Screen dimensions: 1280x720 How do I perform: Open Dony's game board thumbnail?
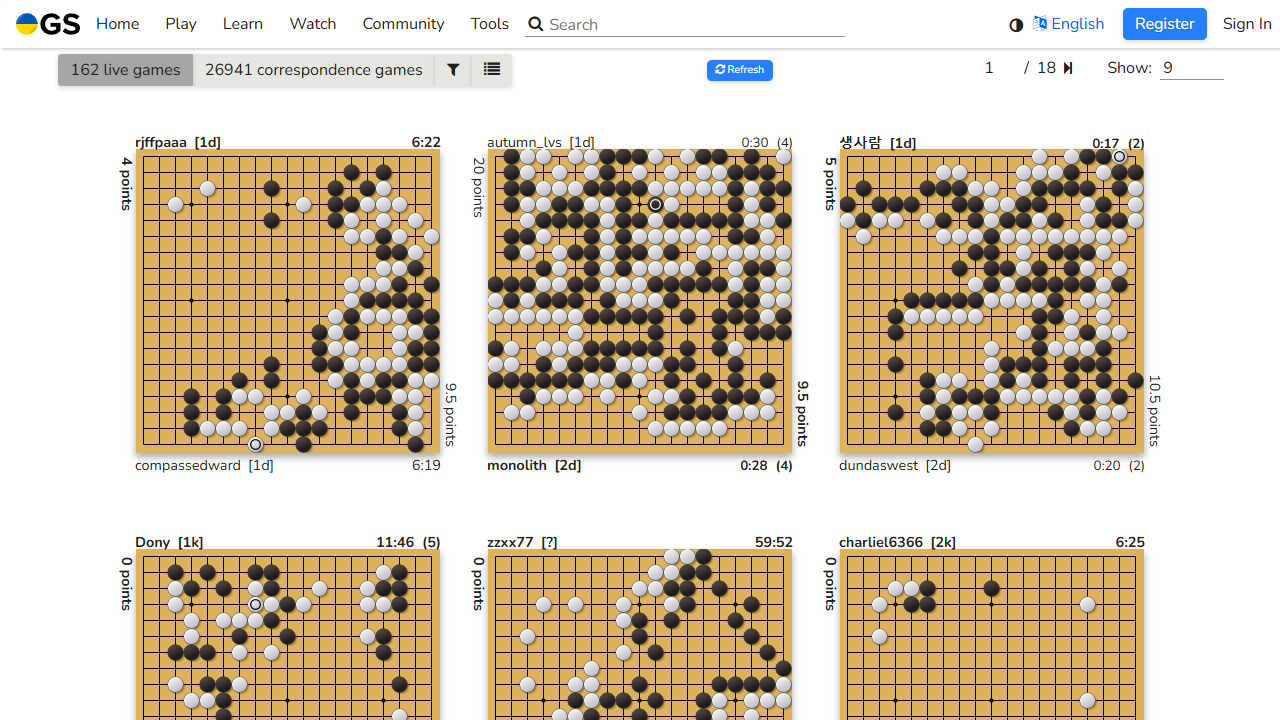click(288, 635)
